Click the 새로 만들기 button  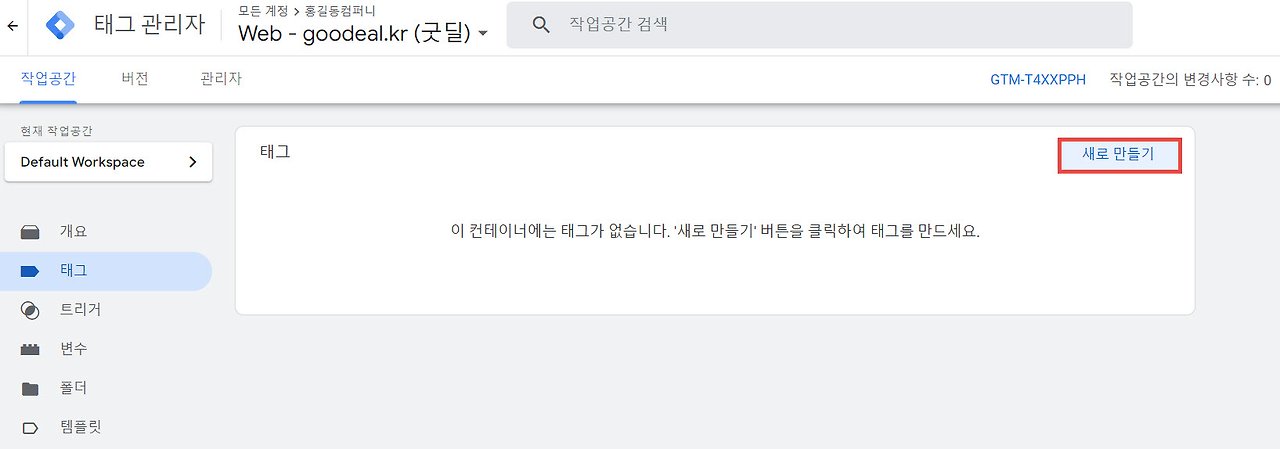point(1119,155)
